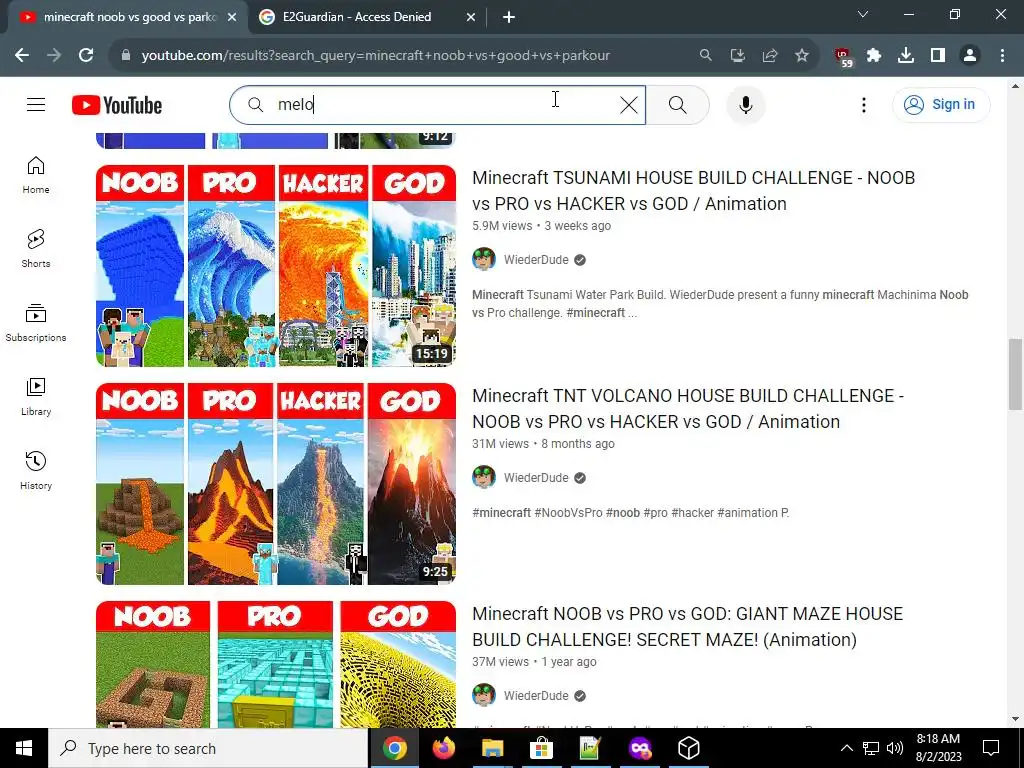Click the site lock icon
Screen dimensions: 1024x768
tap(126, 56)
